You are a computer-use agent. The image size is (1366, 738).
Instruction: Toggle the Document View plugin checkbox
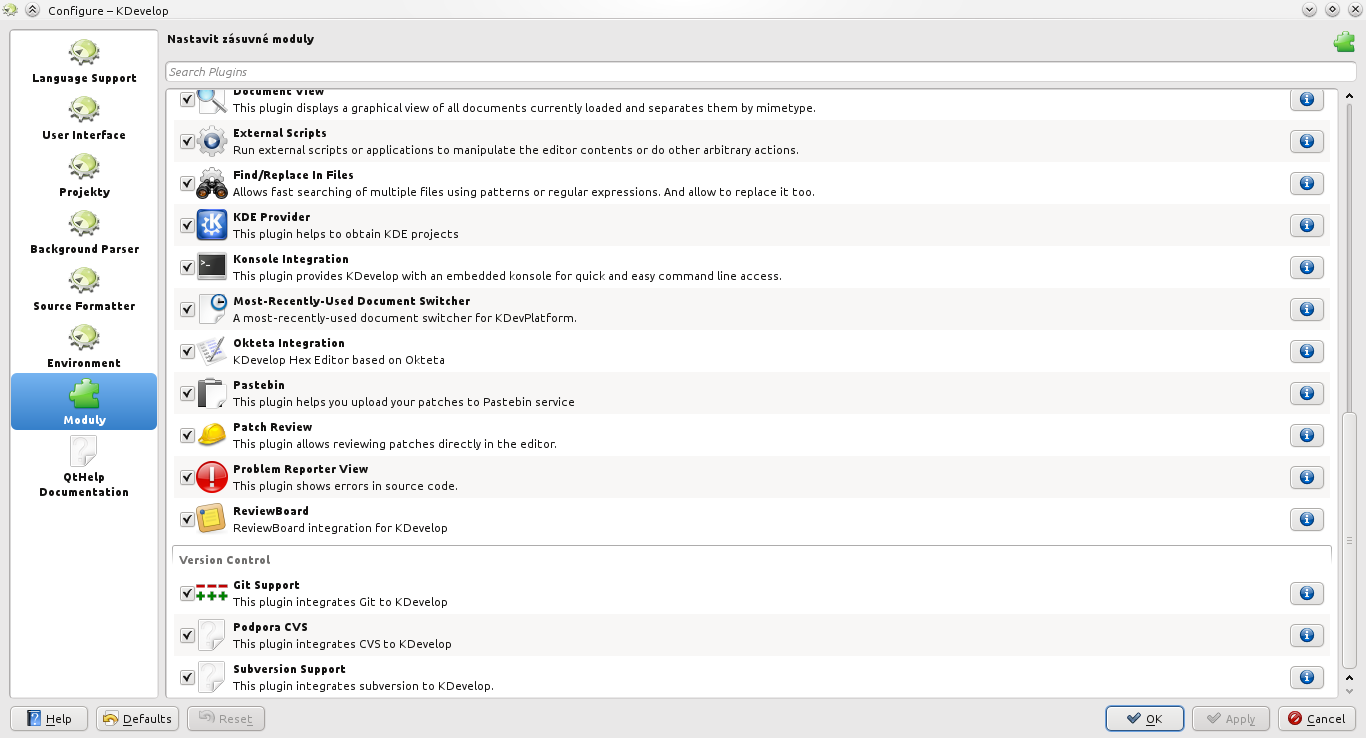pyautogui.click(x=187, y=99)
